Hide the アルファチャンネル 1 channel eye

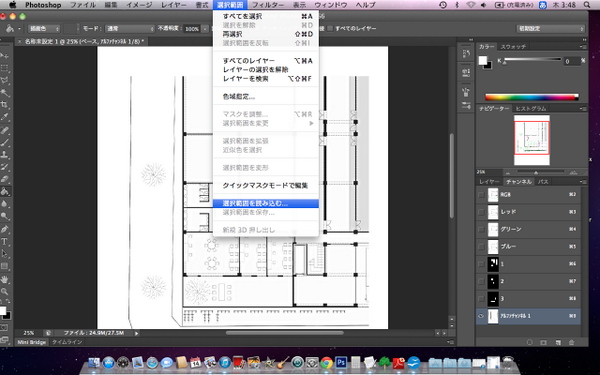[481, 316]
